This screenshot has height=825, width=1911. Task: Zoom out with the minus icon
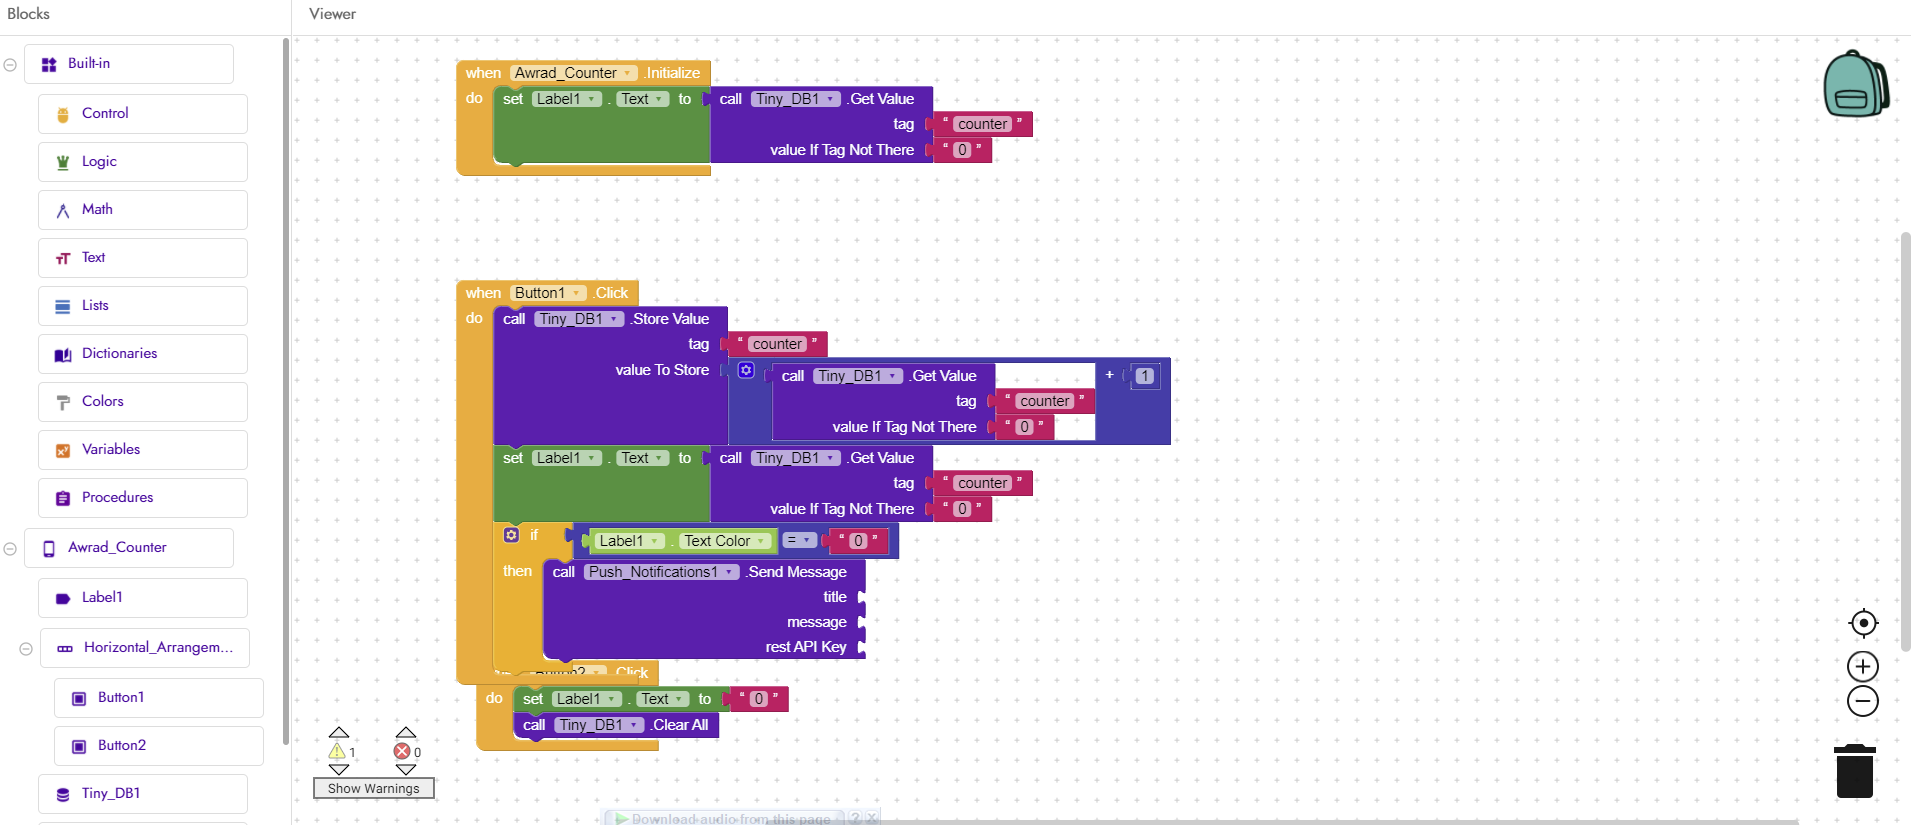click(x=1863, y=701)
